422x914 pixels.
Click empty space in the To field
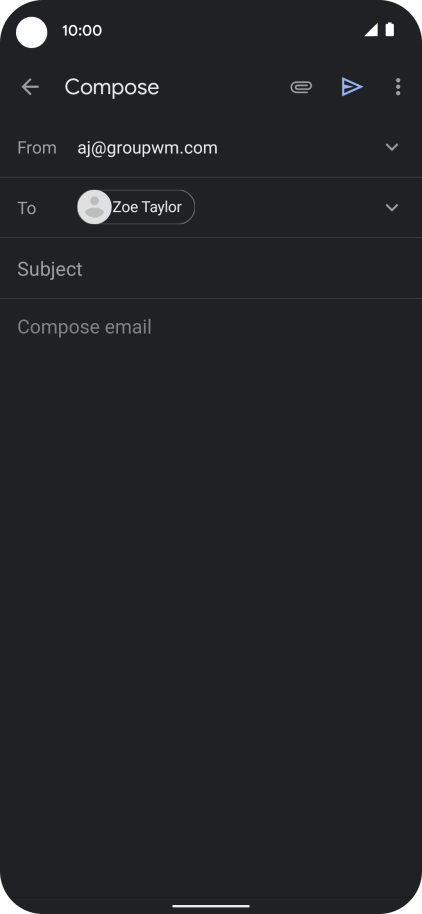pyautogui.click(x=289, y=208)
